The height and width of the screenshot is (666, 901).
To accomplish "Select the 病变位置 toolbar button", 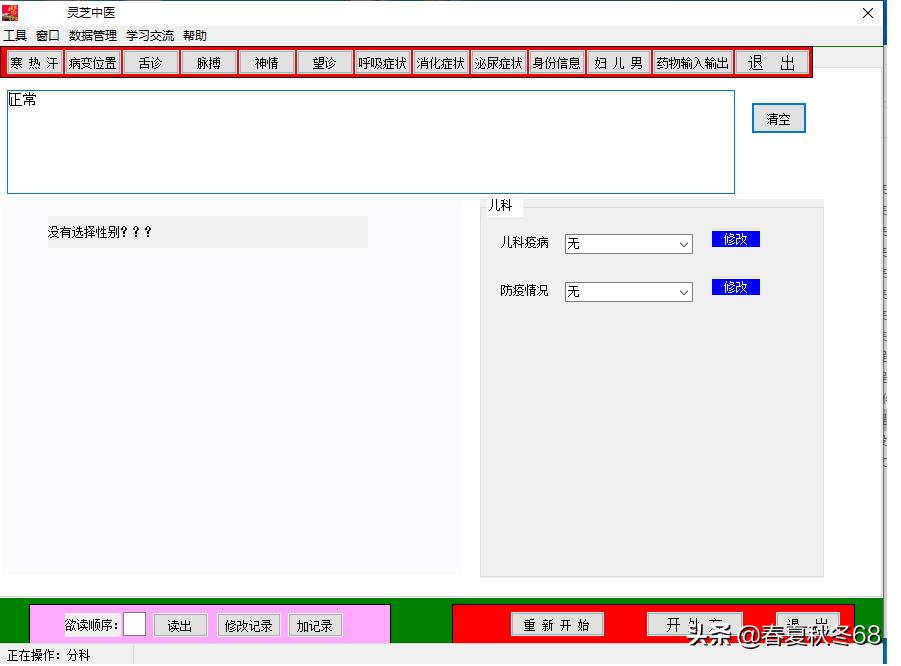I will coord(92,61).
